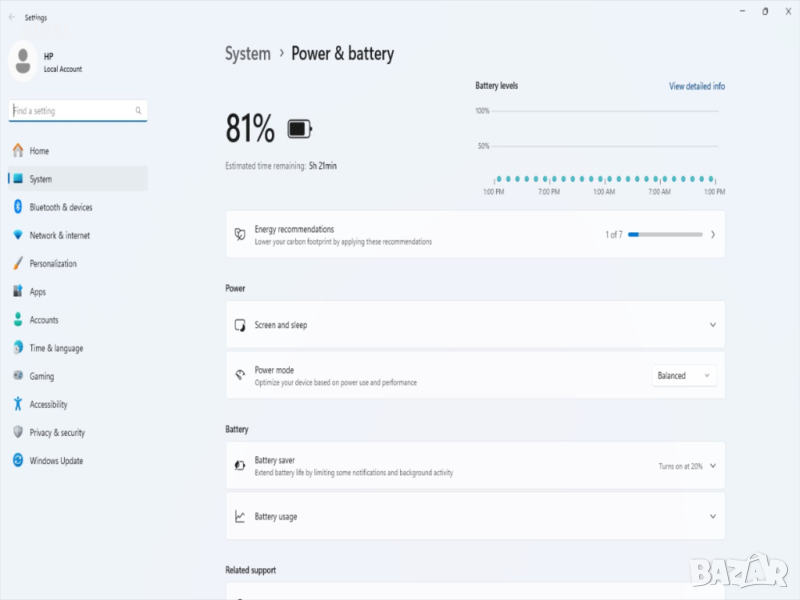Screen dimensions: 800x600
Task: Open the Windows Update icon
Action: (18, 461)
